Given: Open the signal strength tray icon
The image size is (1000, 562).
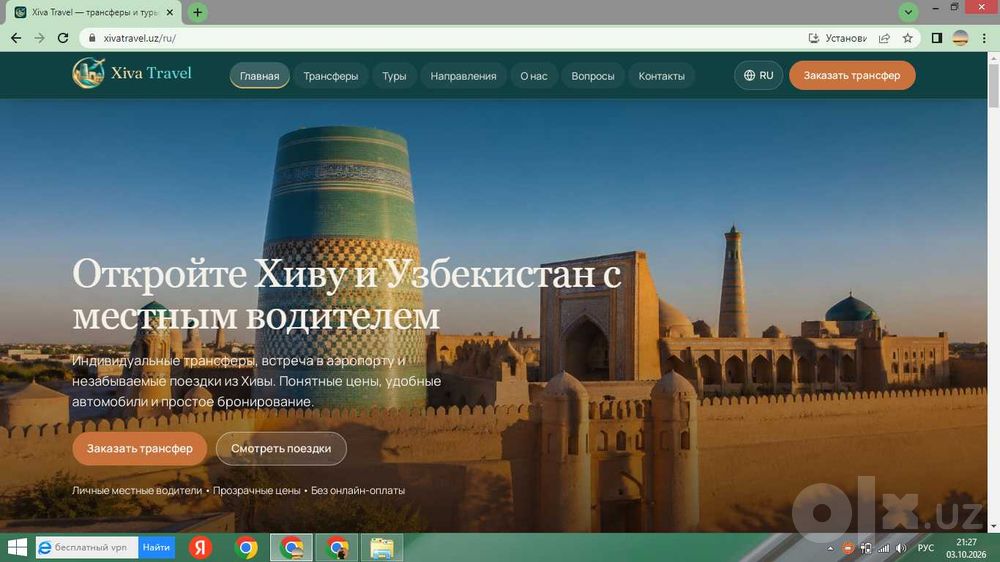Looking at the screenshot, I should click(883, 548).
